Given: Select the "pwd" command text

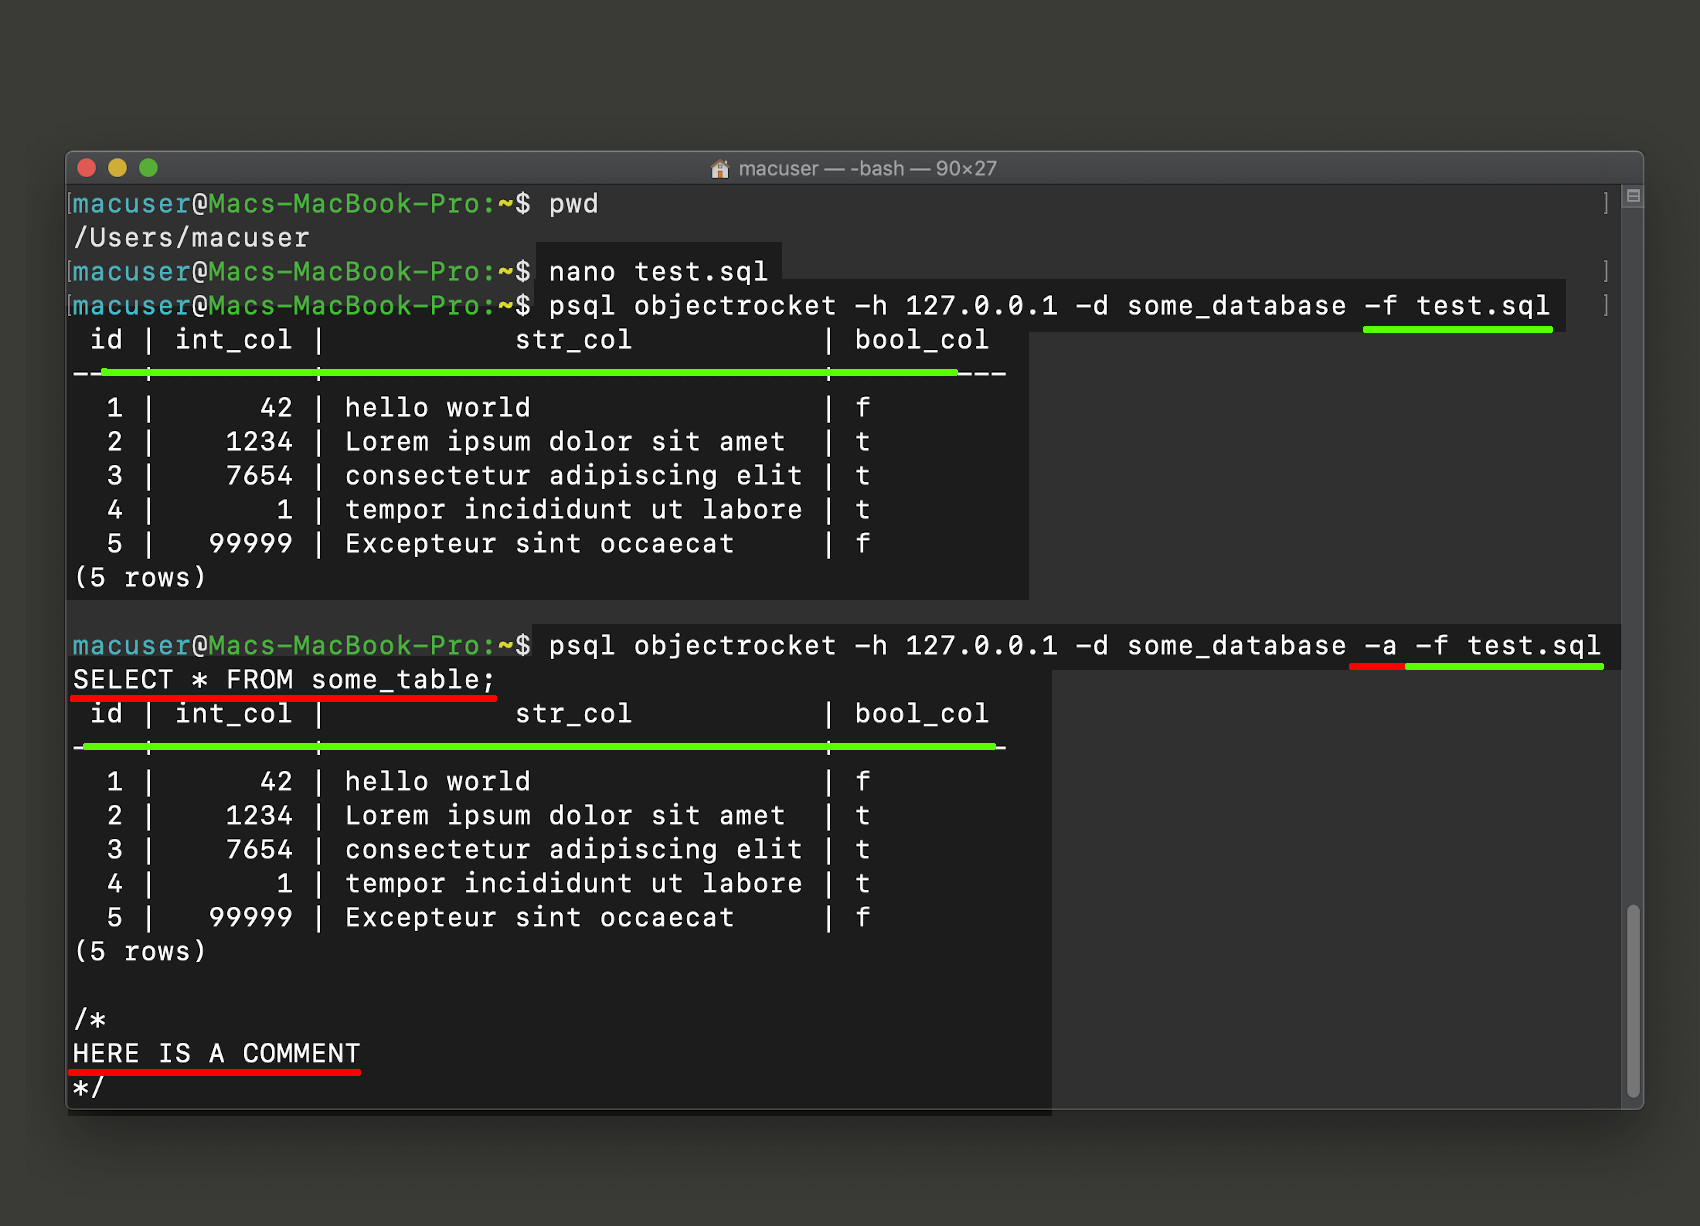Looking at the screenshot, I should (572, 204).
